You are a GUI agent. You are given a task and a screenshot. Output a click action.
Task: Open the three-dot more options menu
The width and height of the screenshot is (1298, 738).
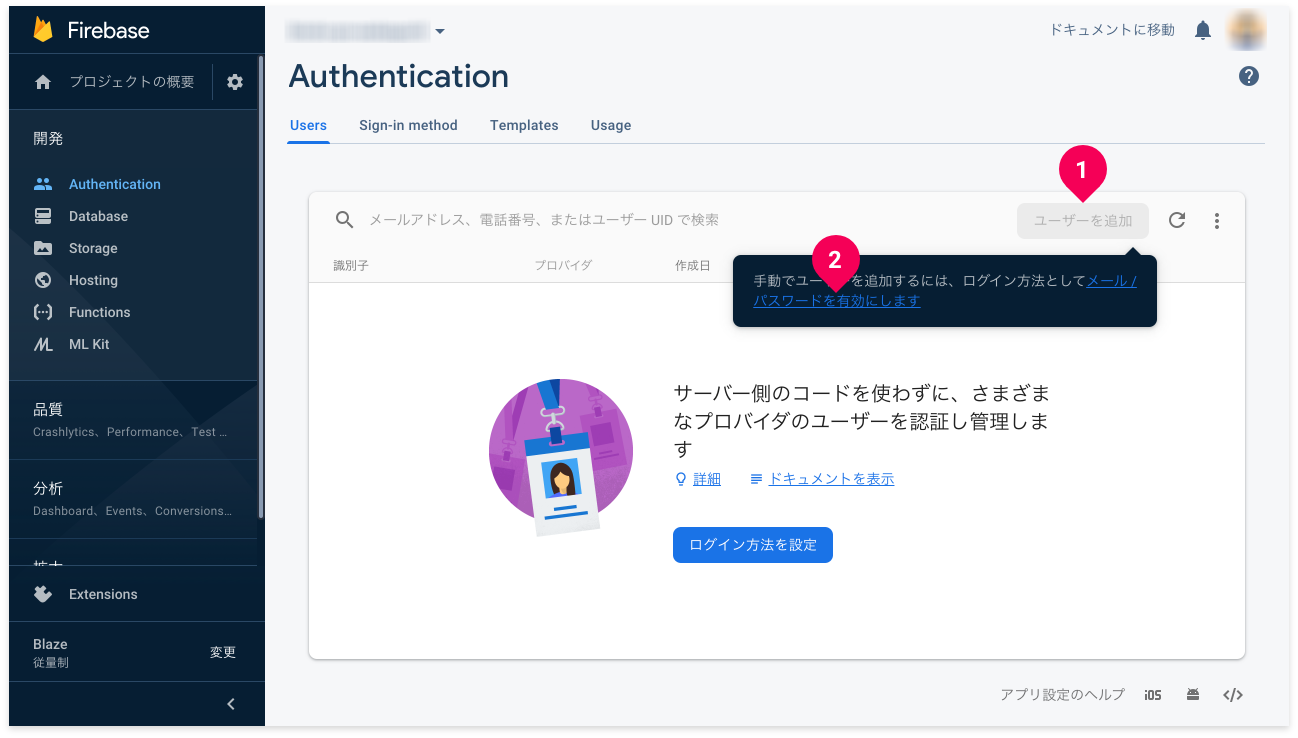pyautogui.click(x=1217, y=221)
